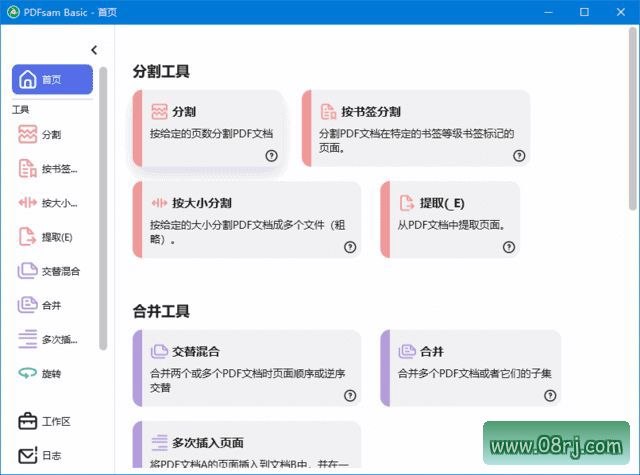
Task: Open the 多次插入页面 card title
Action: click(208, 443)
